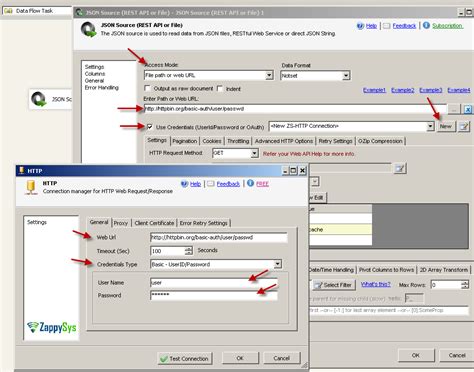Click the edit icon beside the grayed field
The width and height of the screenshot is (474, 372).
[x=400, y=169]
